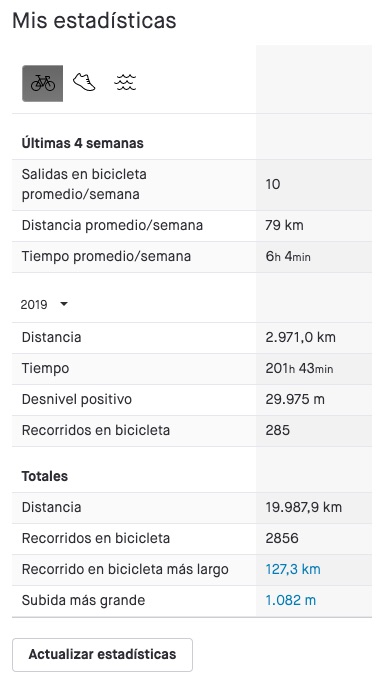
Task: Select the Salidas en bicicleta promedio/semana label
Action: pyautogui.click(x=84, y=184)
